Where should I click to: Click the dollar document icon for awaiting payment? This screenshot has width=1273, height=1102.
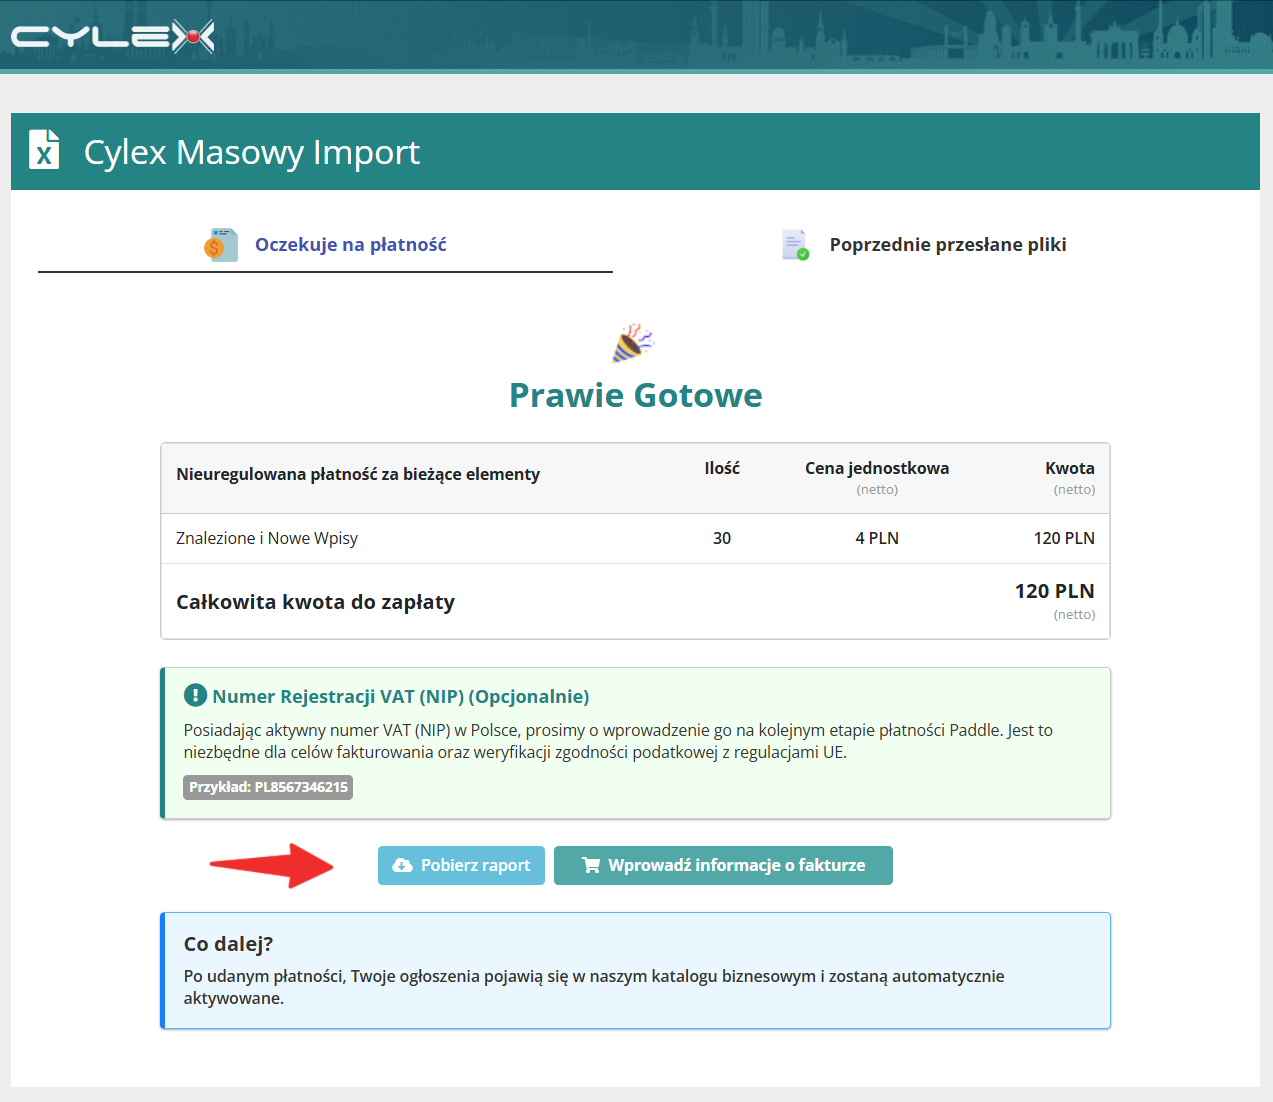221,245
